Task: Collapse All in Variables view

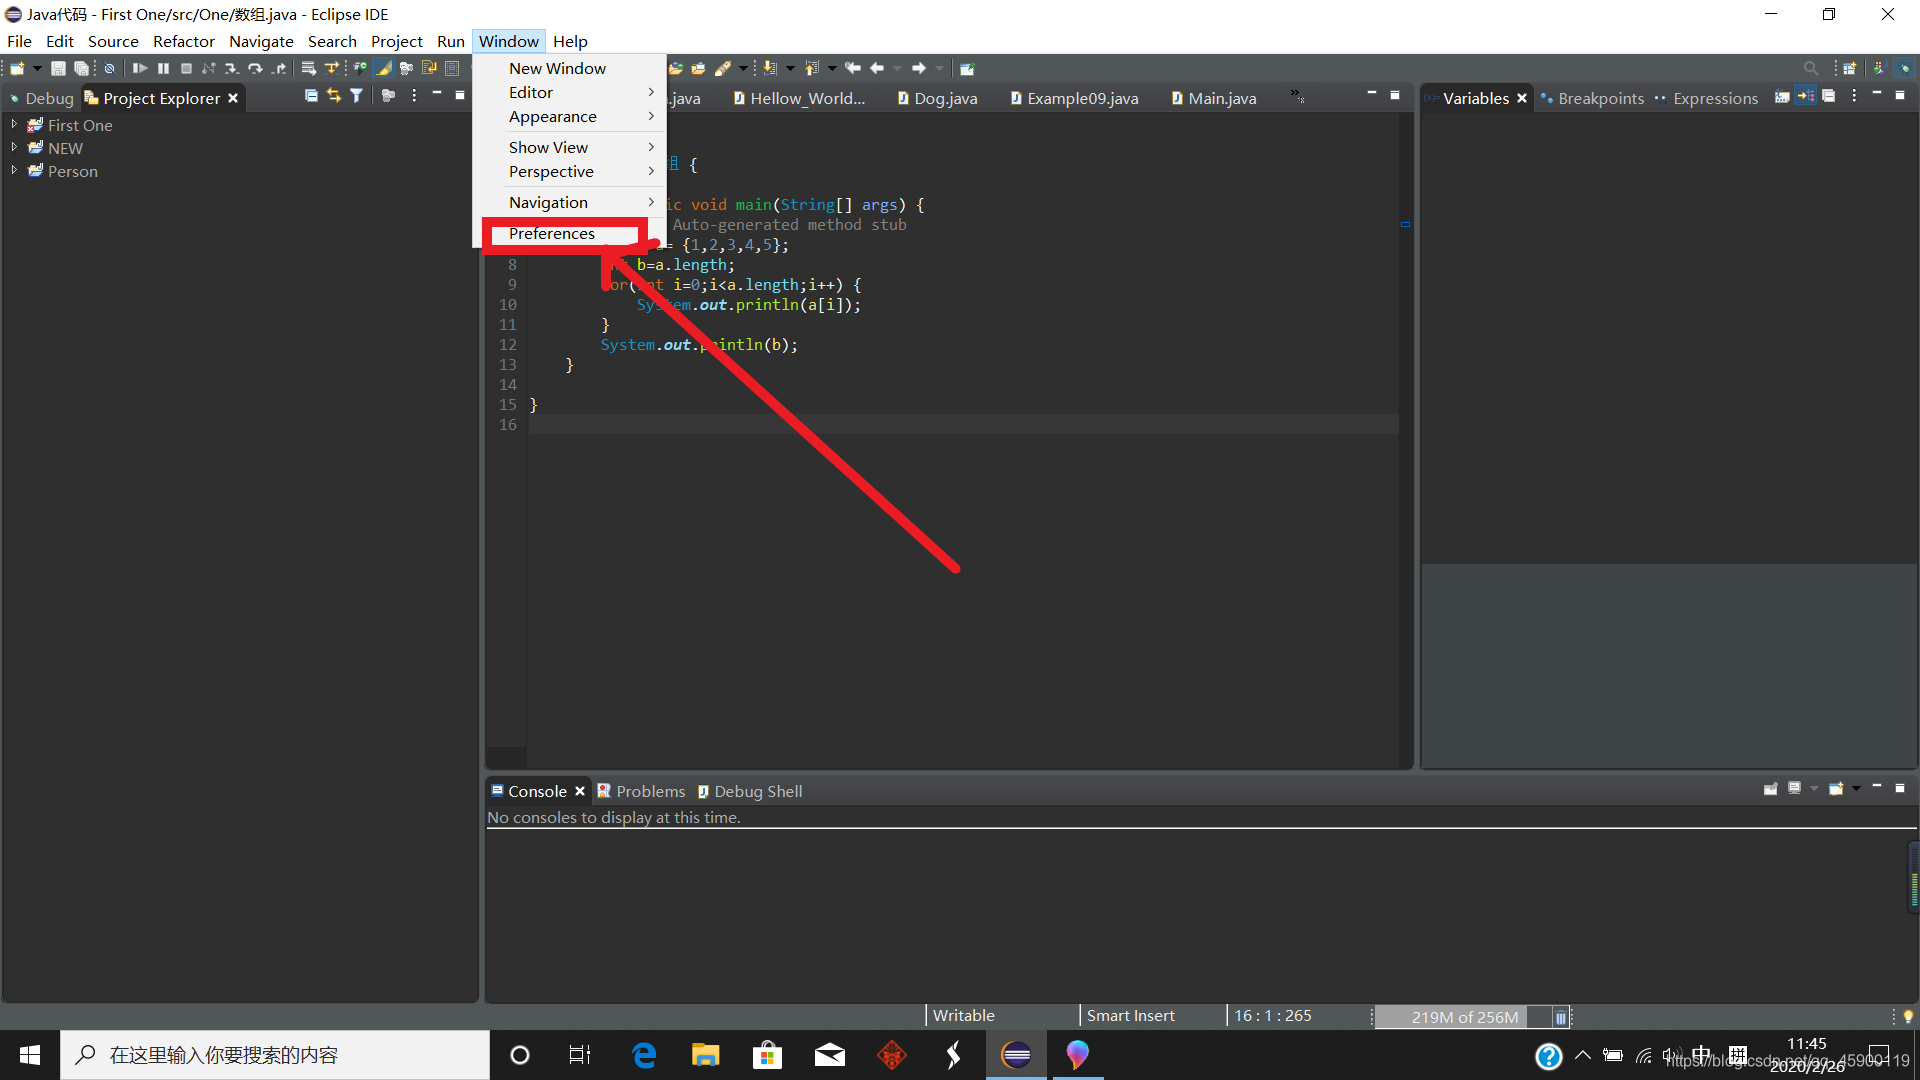Action: [x=1829, y=96]
